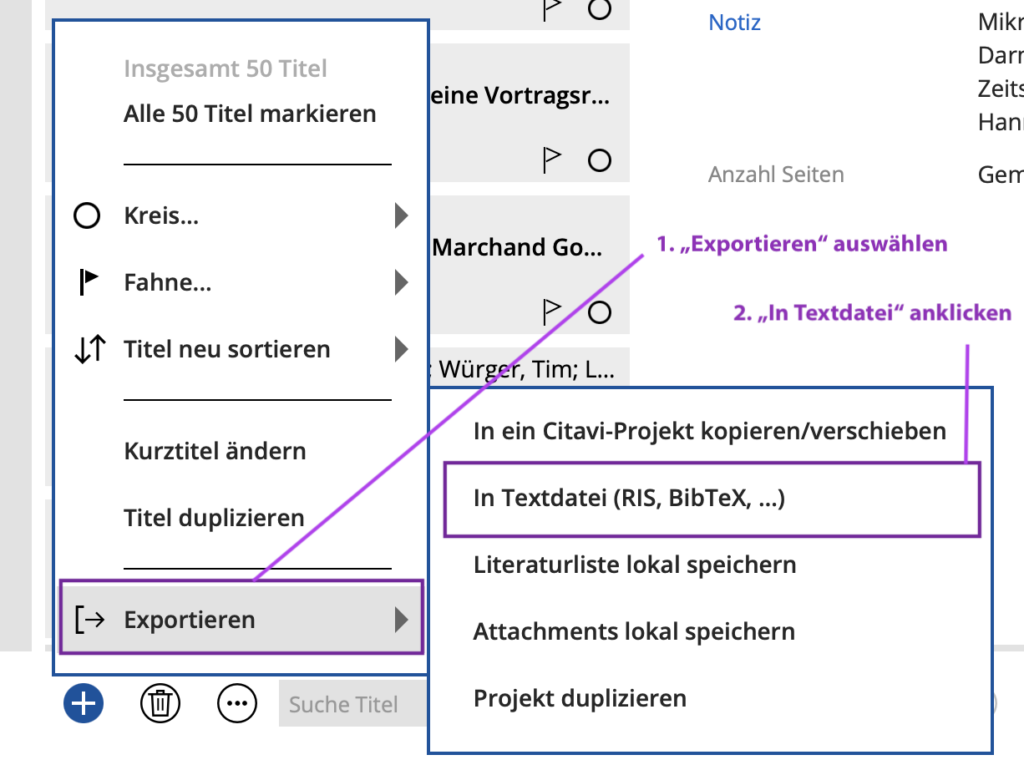This screenshot has width=1024, height=765.
Task: Expand the Exportieren submenu arrow
Action: 401,619
